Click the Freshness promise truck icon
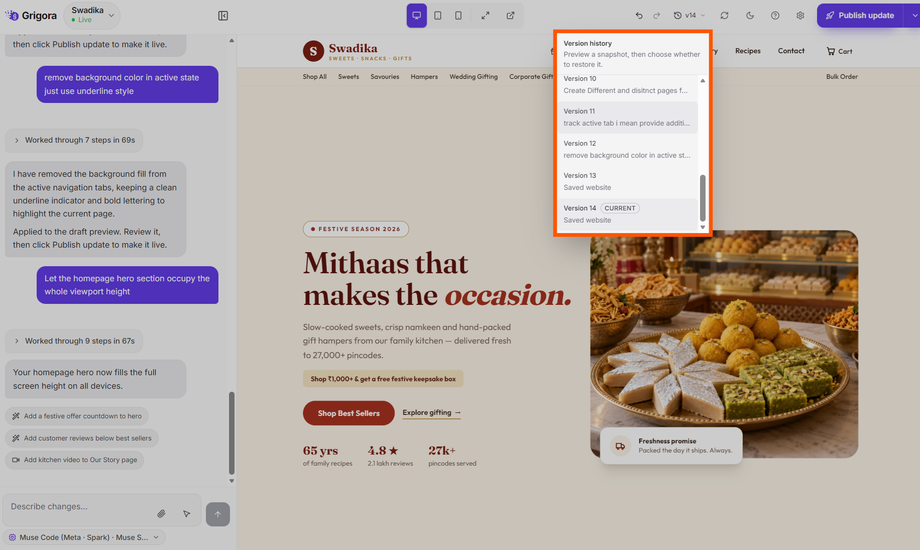The width and height of the screenshot is (920, 550). (620, 446)
